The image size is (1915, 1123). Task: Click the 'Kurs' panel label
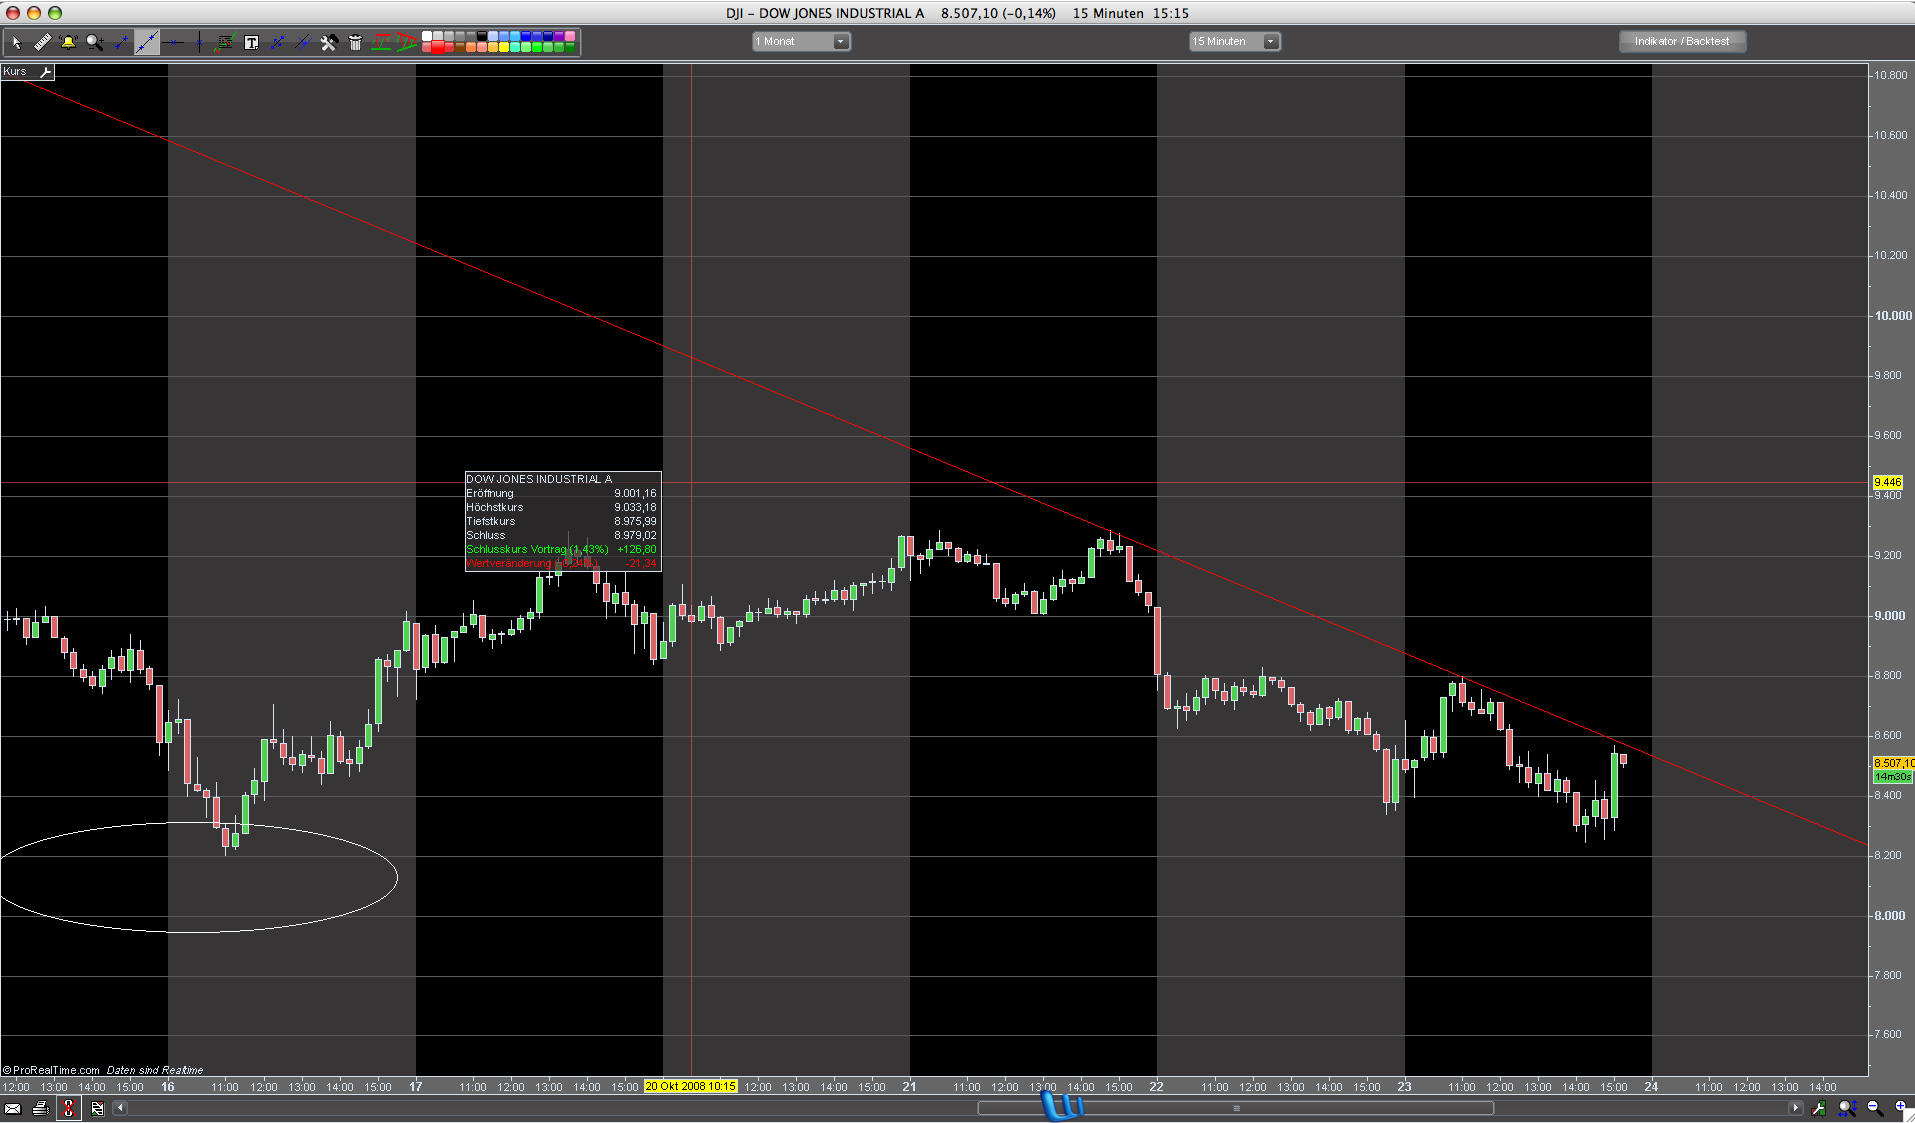[x=15, y=72]
